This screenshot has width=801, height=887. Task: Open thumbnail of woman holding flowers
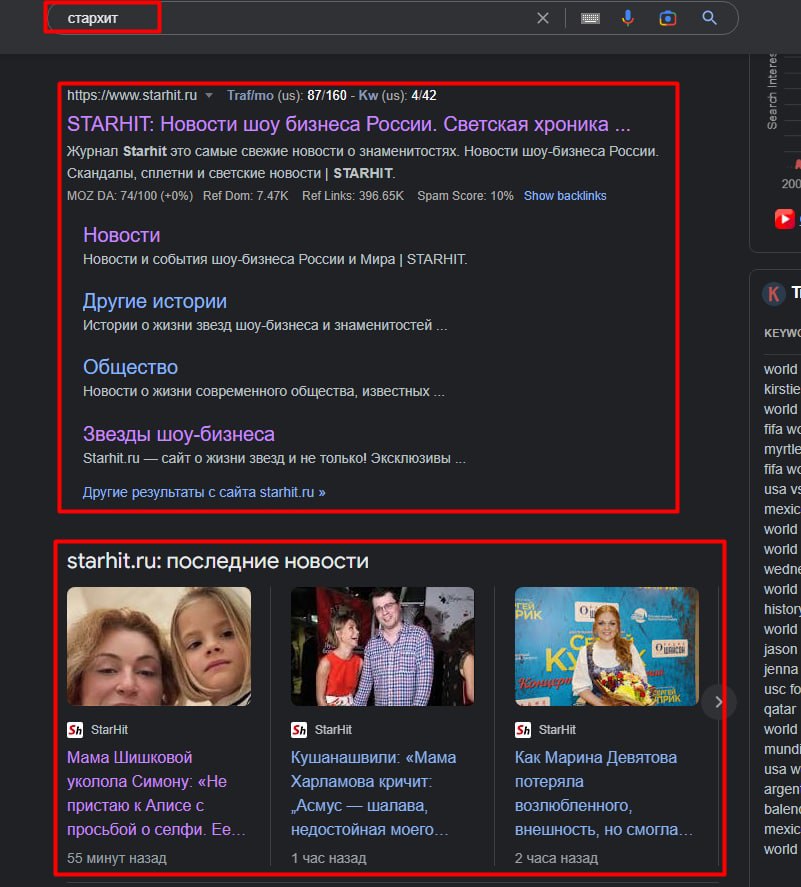click(607, 646)
